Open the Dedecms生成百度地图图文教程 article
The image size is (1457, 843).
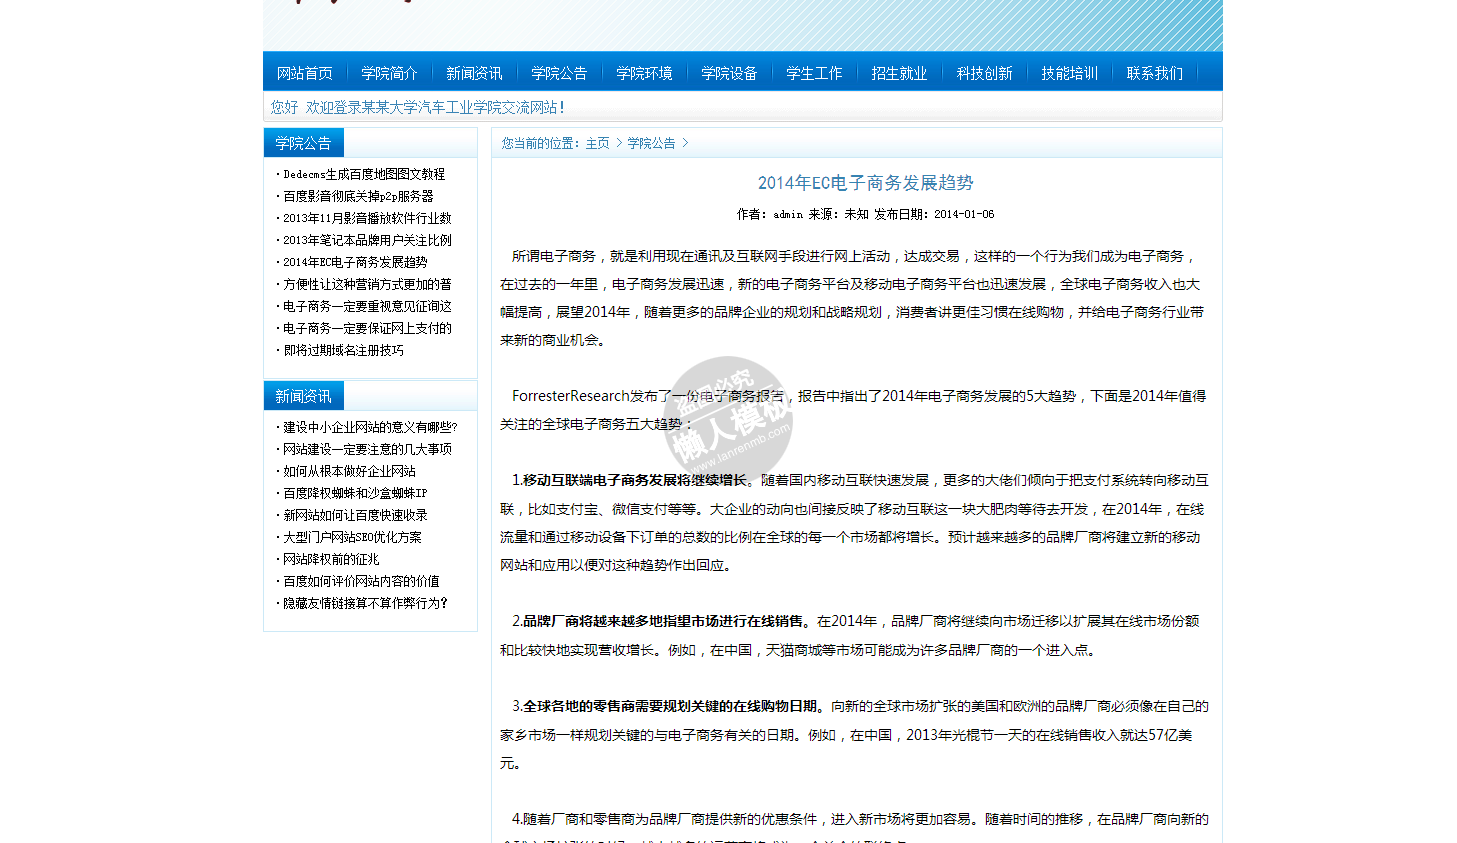click(364, 174)
